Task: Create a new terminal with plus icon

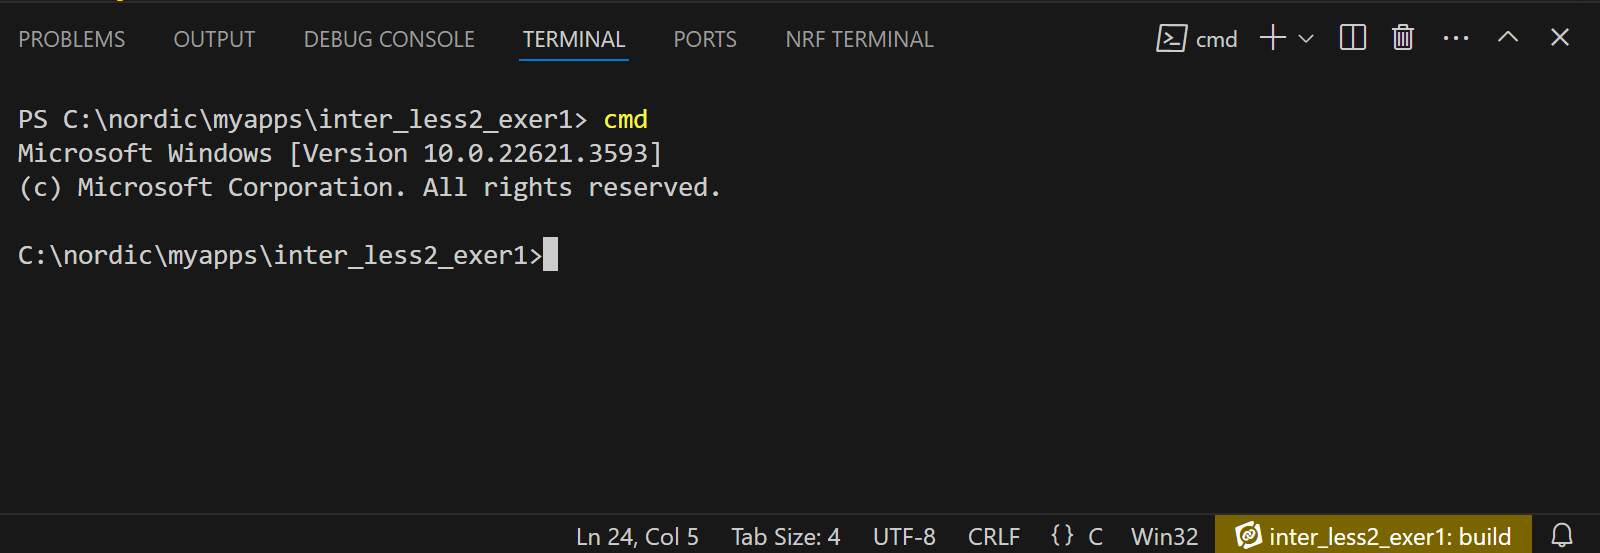Action: point(1272,38)
